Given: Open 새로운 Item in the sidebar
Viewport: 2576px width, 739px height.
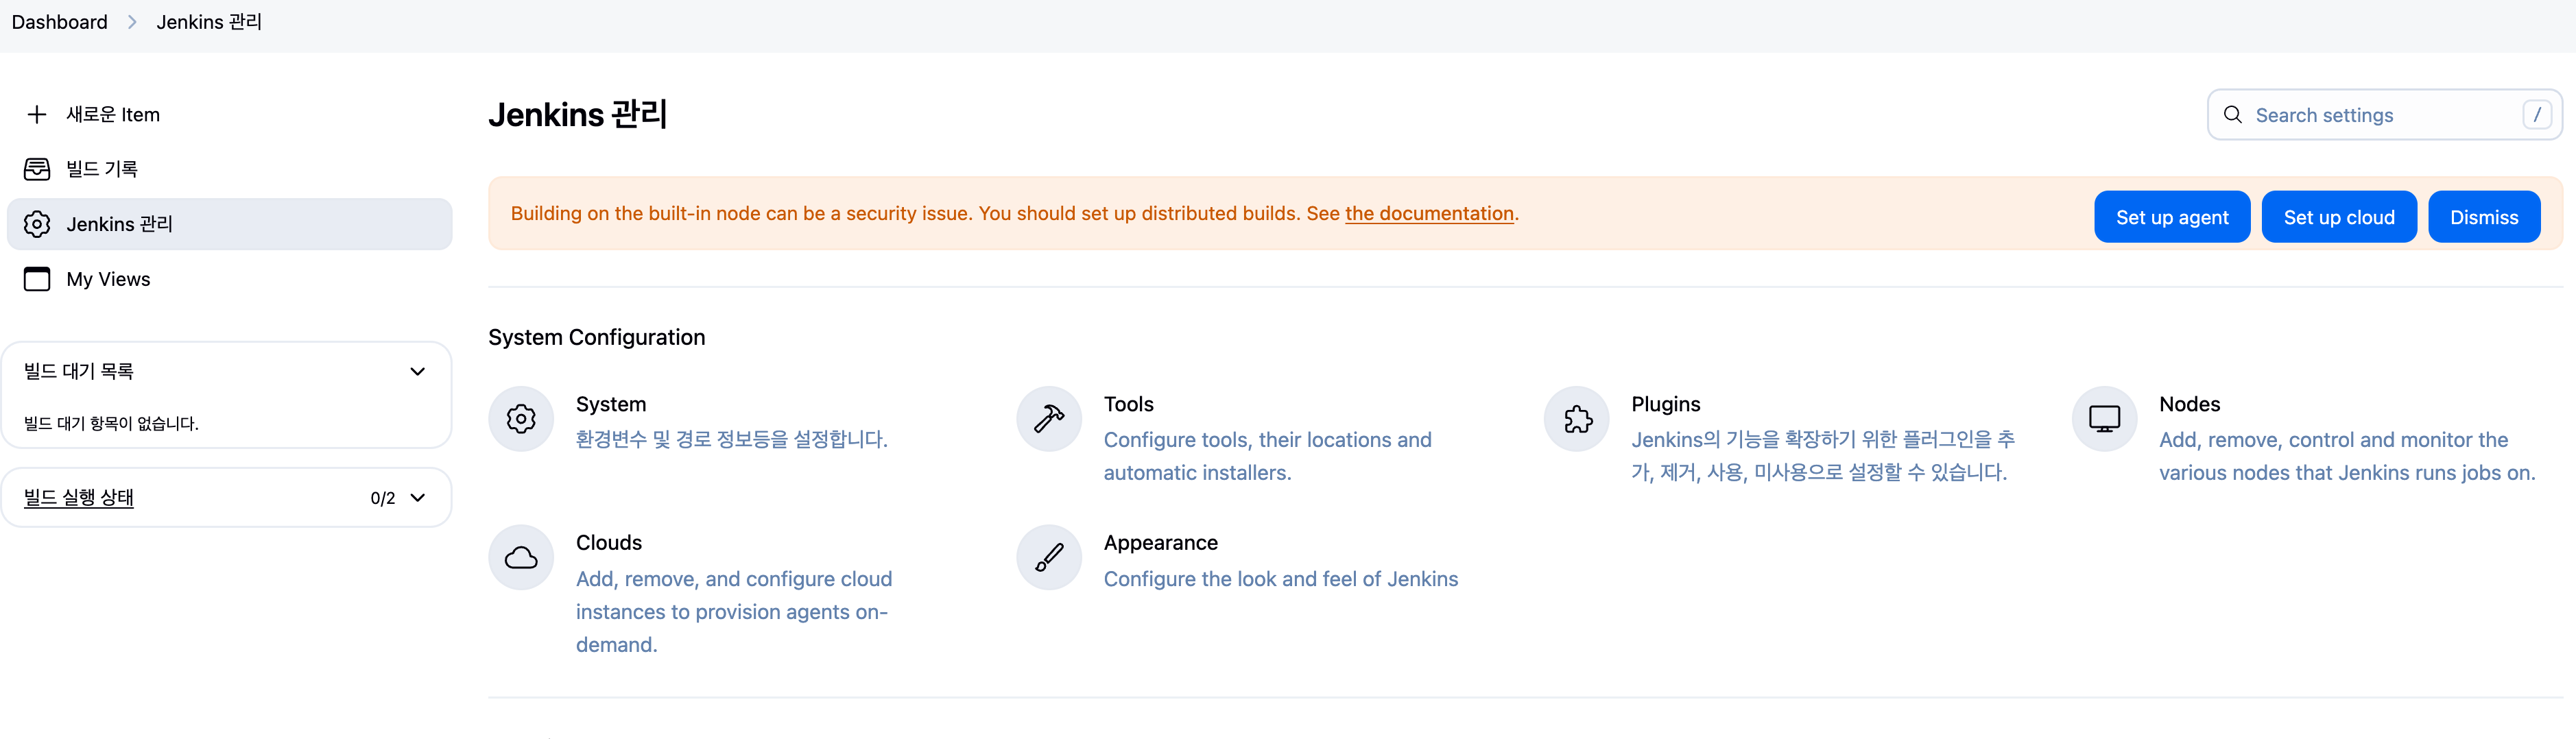Looking at the screenshot, I should click(x=229, y=115).
